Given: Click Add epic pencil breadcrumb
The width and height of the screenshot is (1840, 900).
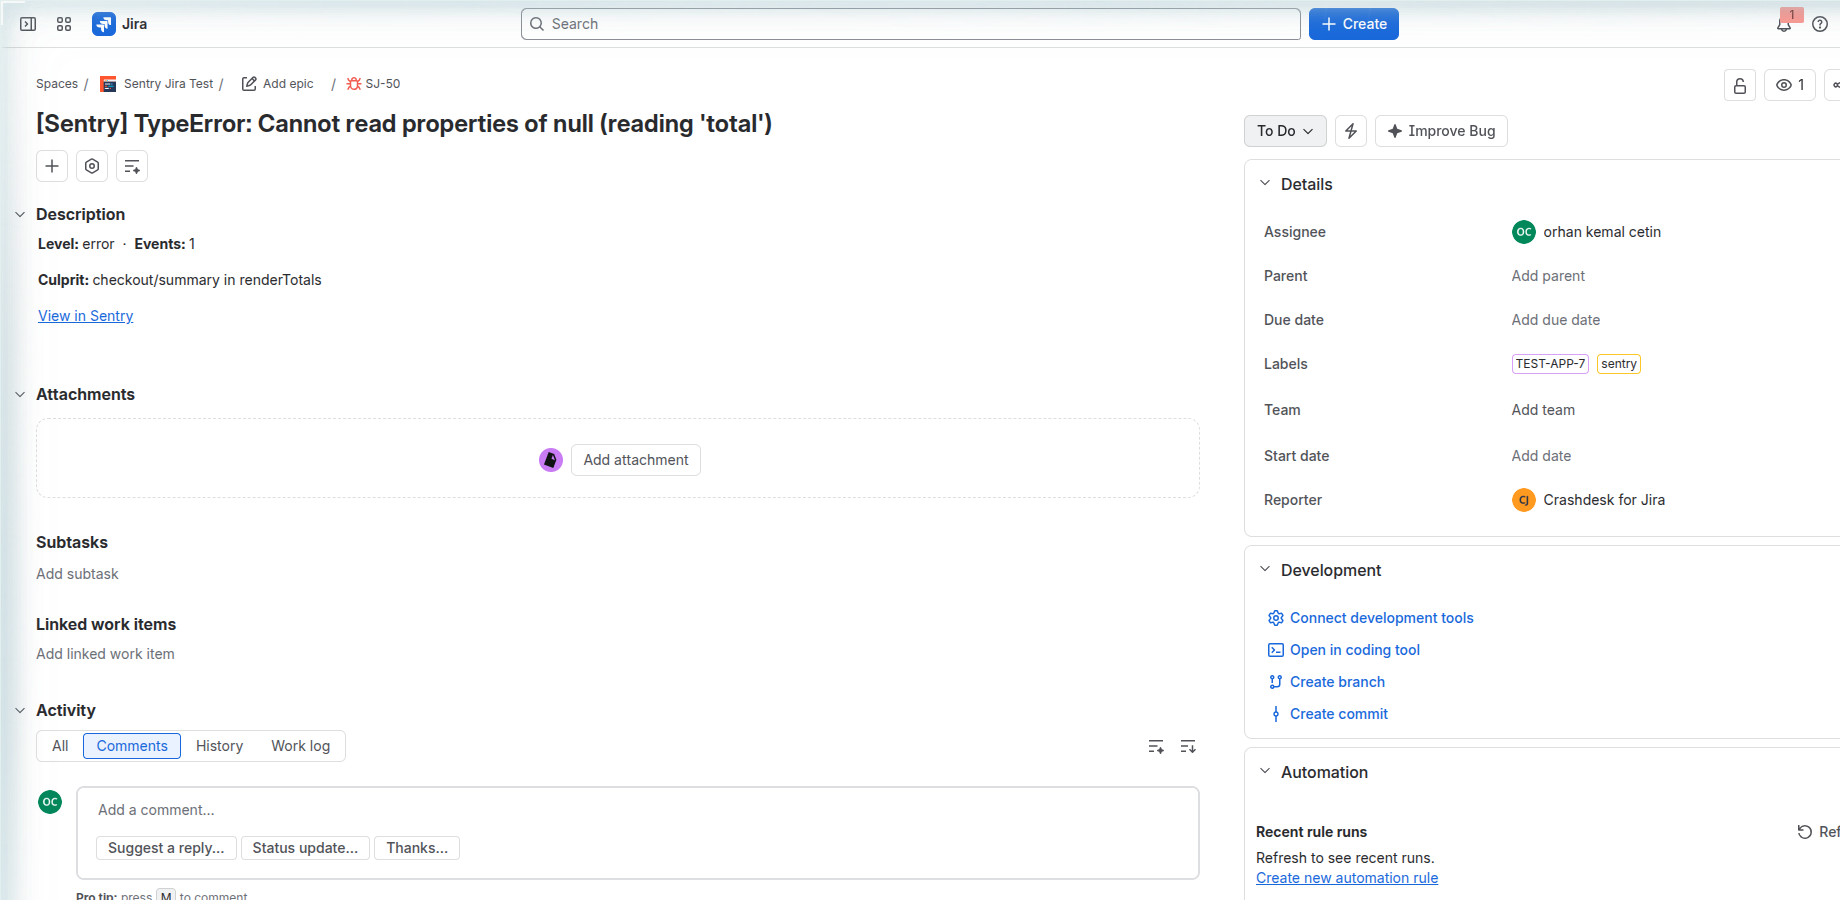Looking at the screenshot, I should coord(278,84).
